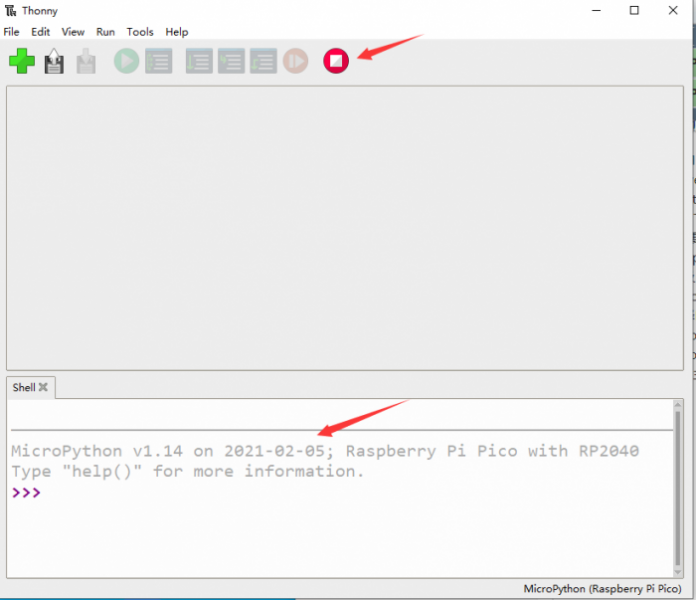Viewport: 696px width, 600px height.
Task: Open the Tools menu
Action: (140, 32)
